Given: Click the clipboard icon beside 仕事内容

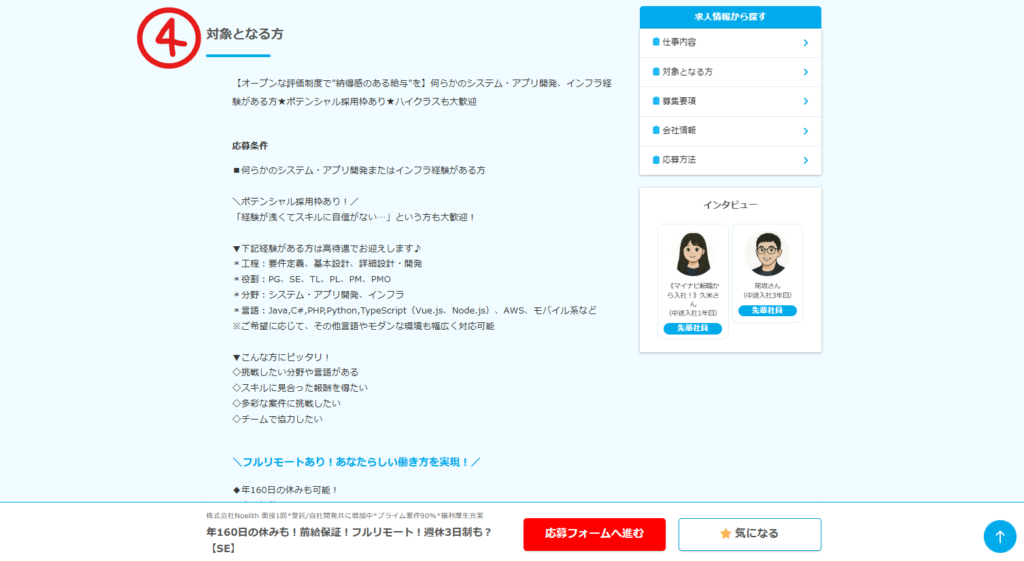Looking at the screenshot, I should tap(656, 42).
